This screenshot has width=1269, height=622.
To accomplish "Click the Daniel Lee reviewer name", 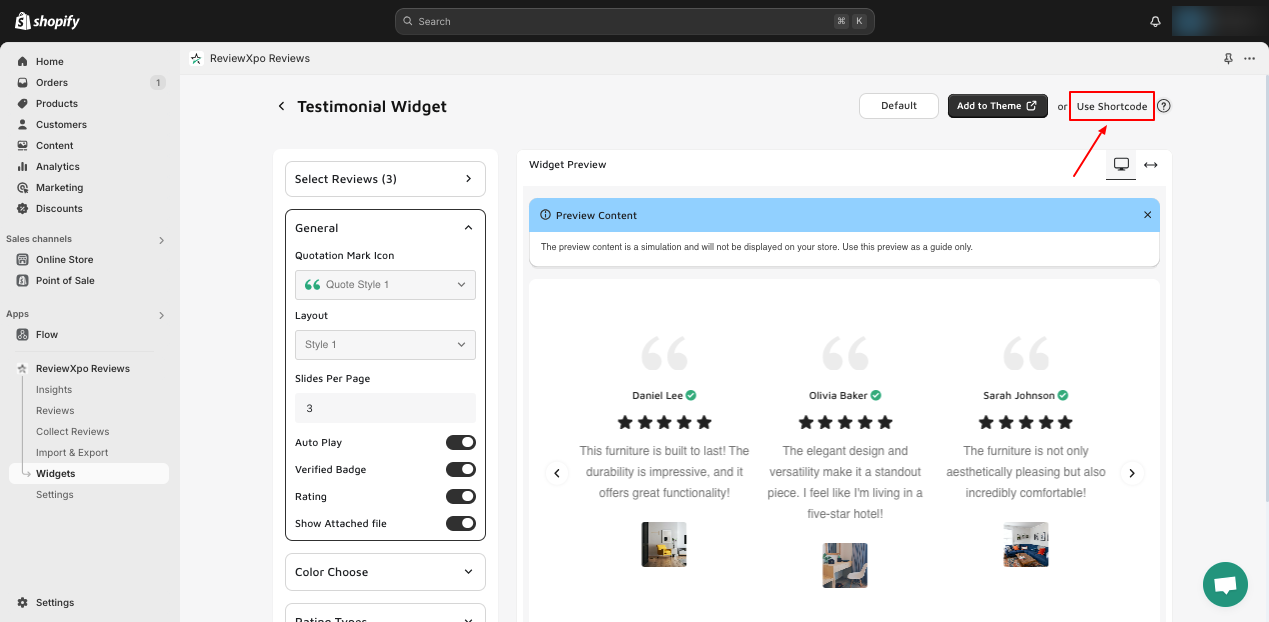I will pyautogui.click(x=658, y=396).
